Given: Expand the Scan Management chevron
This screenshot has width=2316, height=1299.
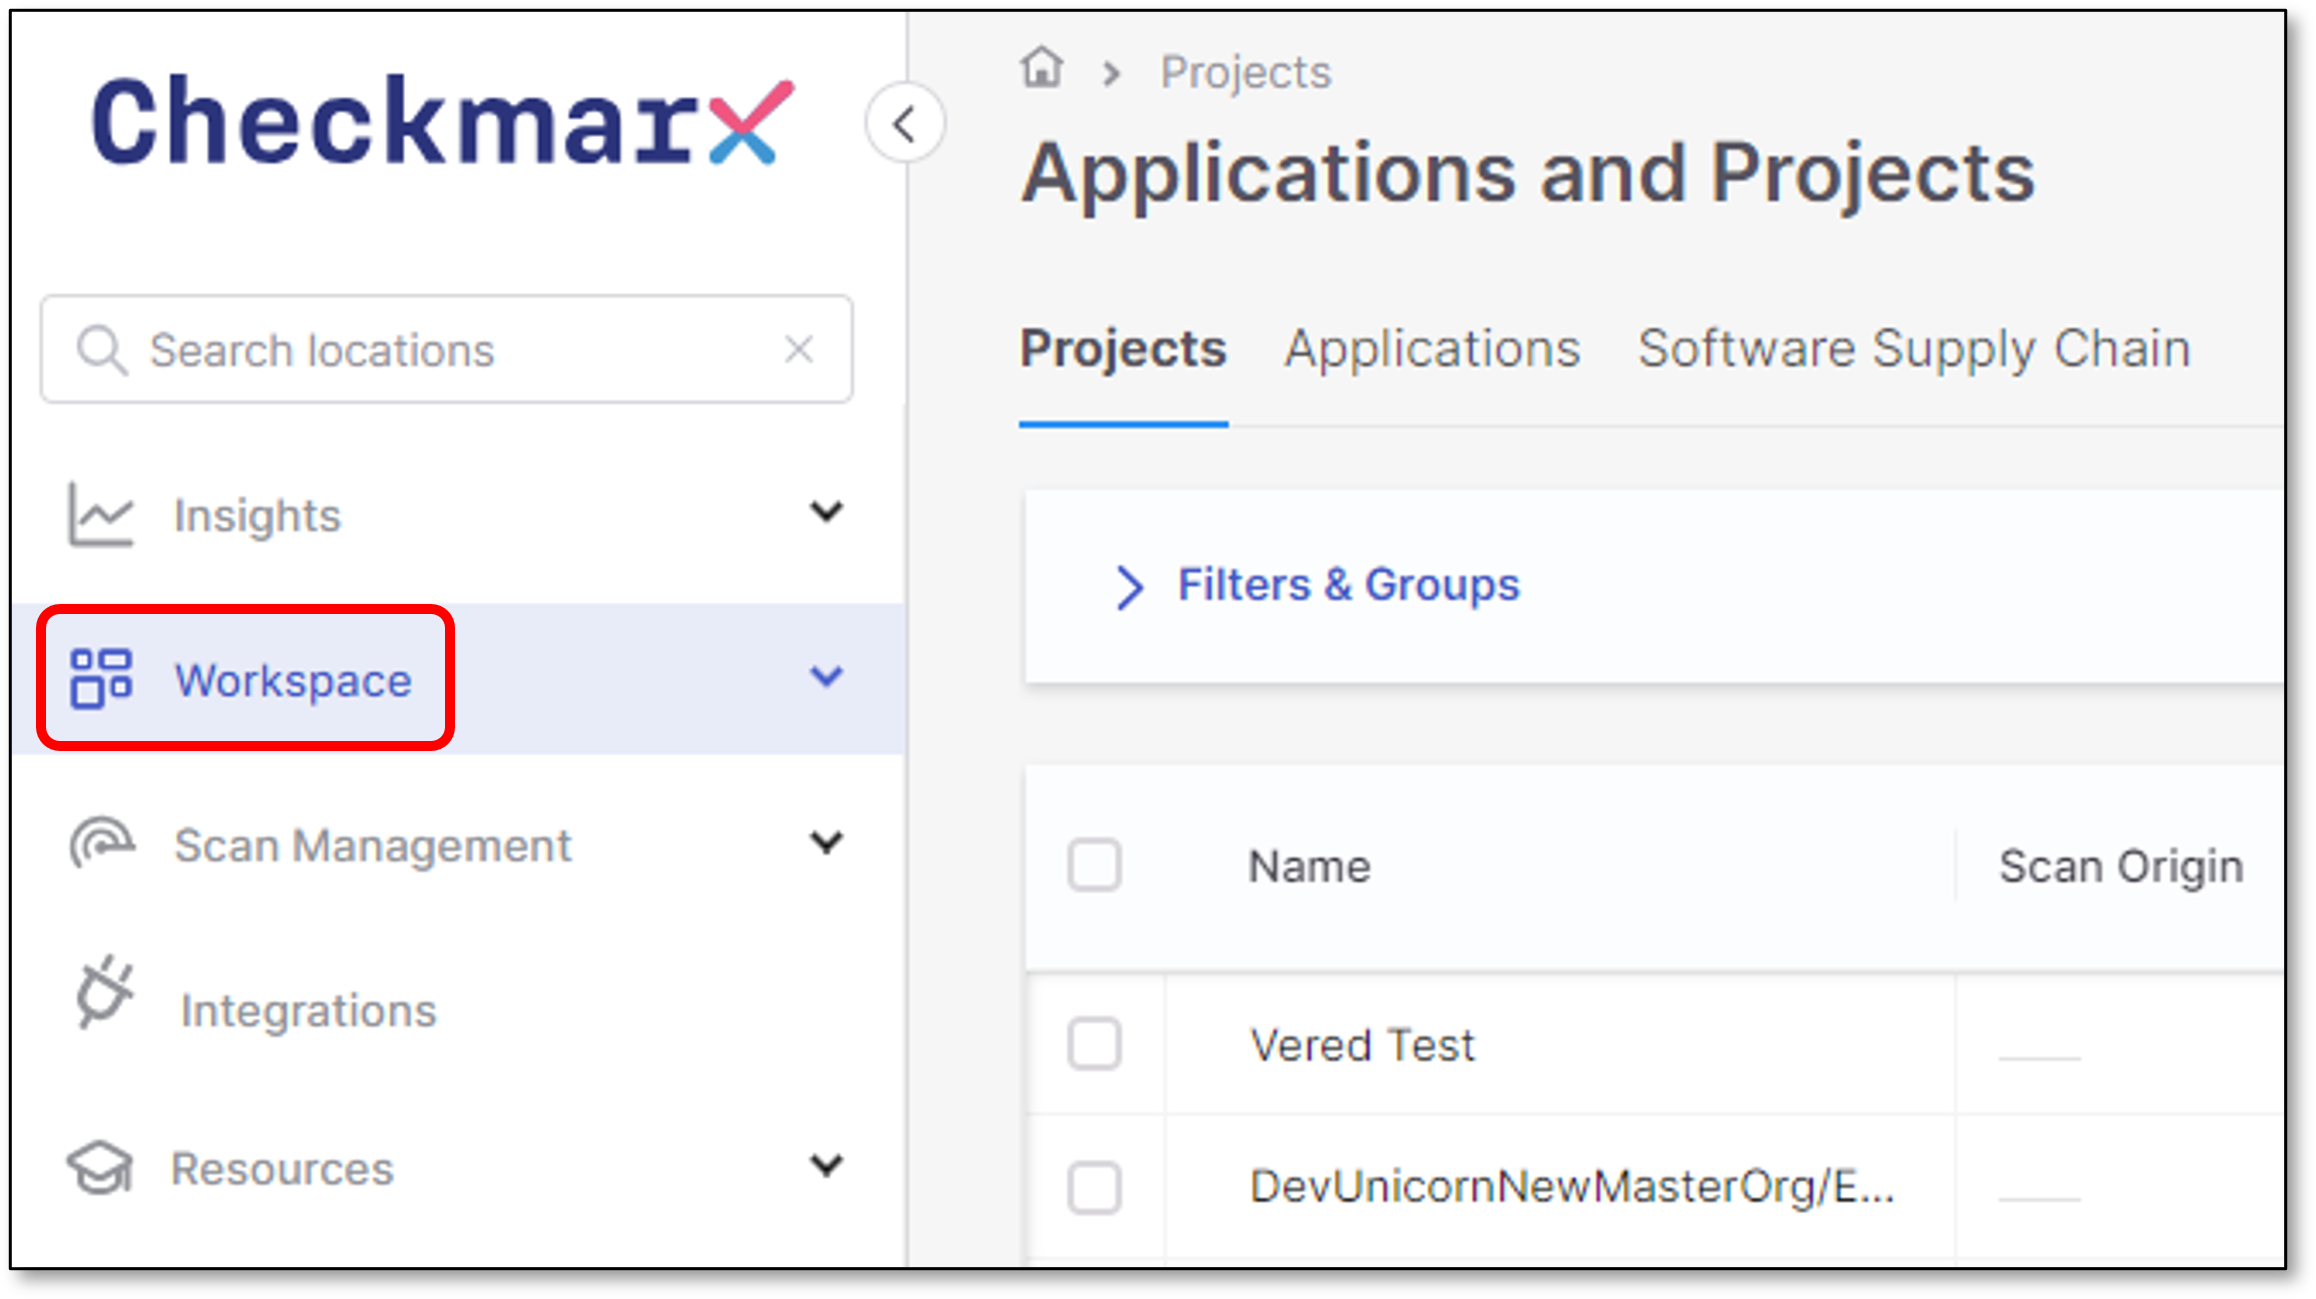Looking at the screenshot, I should tap(826, 842).
